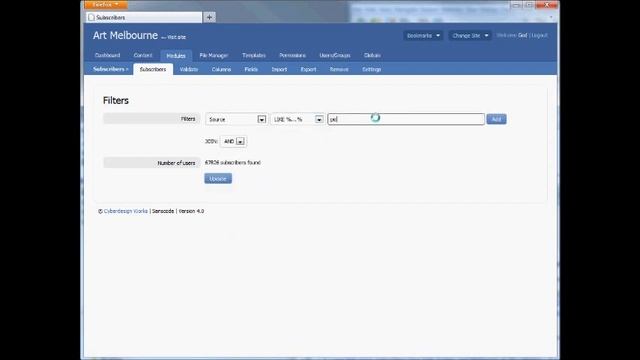640x360 pixels.
Task: Select the Modules menu
Action: point(176,56)
